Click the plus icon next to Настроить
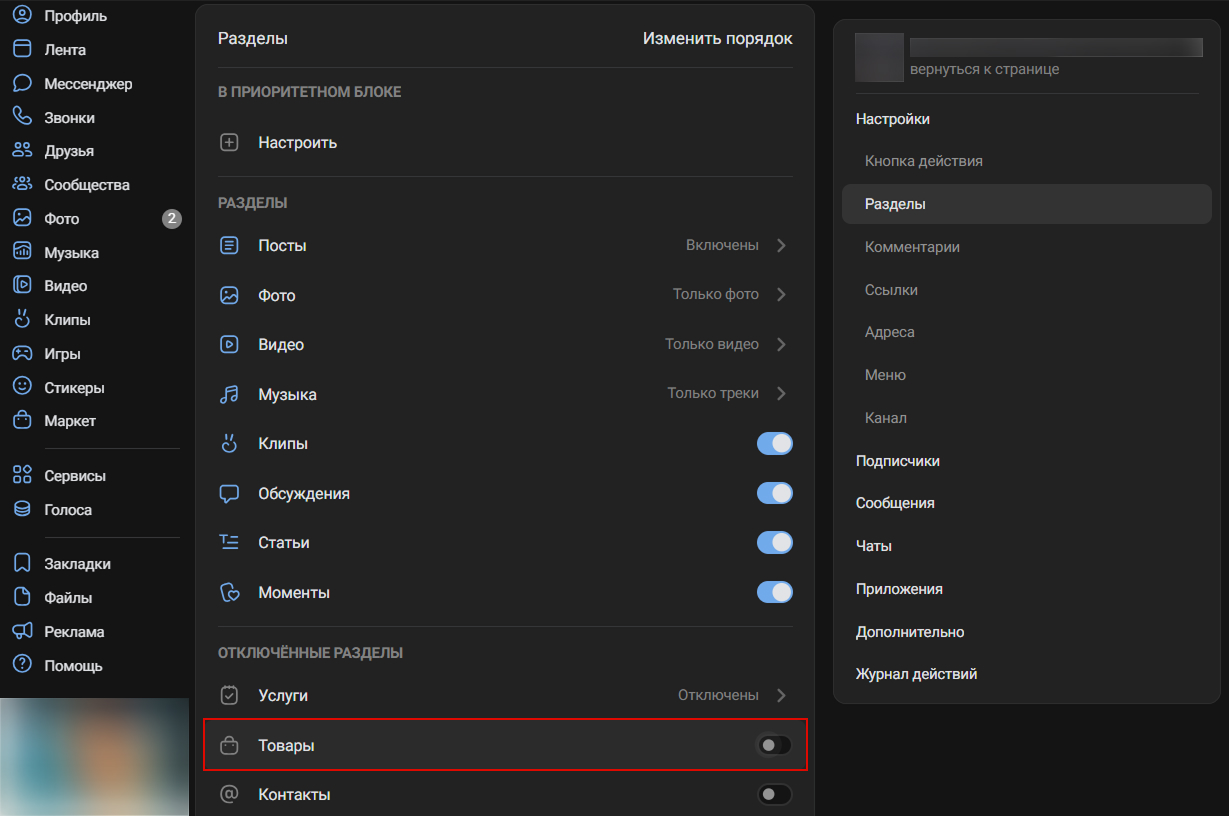 [x=229, y=143]
